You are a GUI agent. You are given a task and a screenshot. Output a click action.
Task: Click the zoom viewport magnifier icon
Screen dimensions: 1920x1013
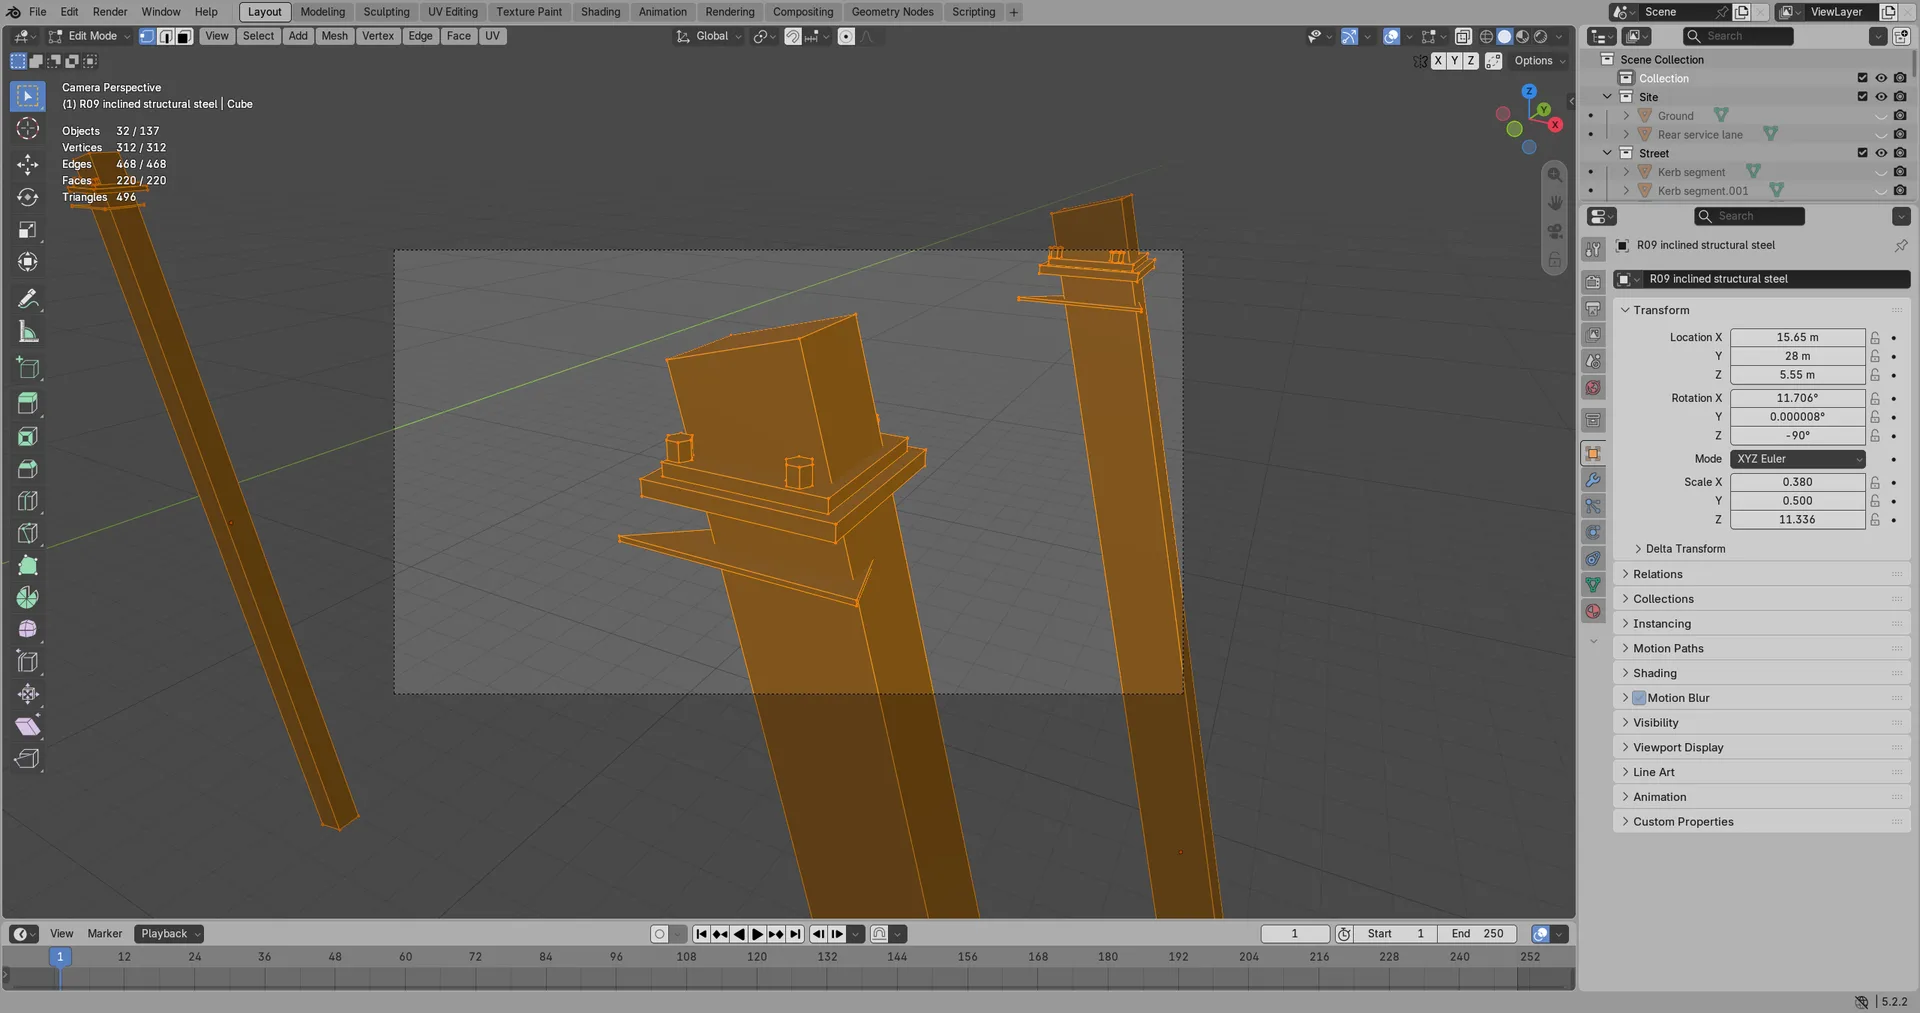(x=1555, y=174)
